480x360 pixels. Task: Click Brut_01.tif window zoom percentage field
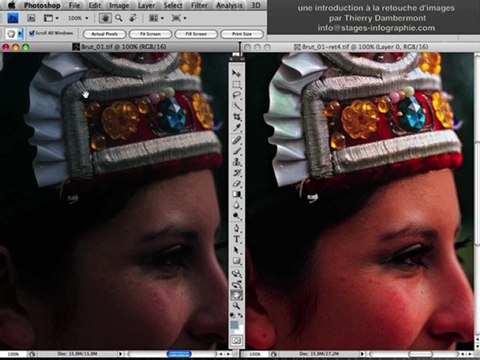coord(13,354)
